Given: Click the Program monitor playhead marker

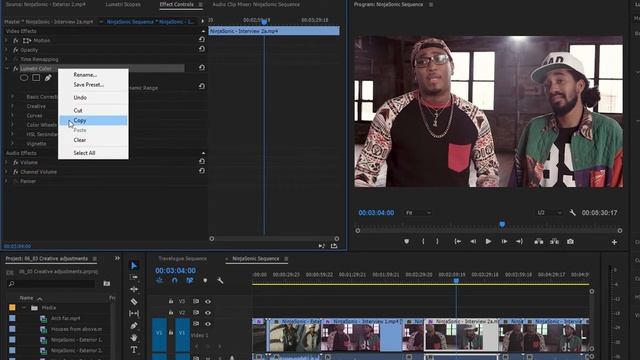Looking at the screenshot, I should pyautogui.click(x=502, y=224).
